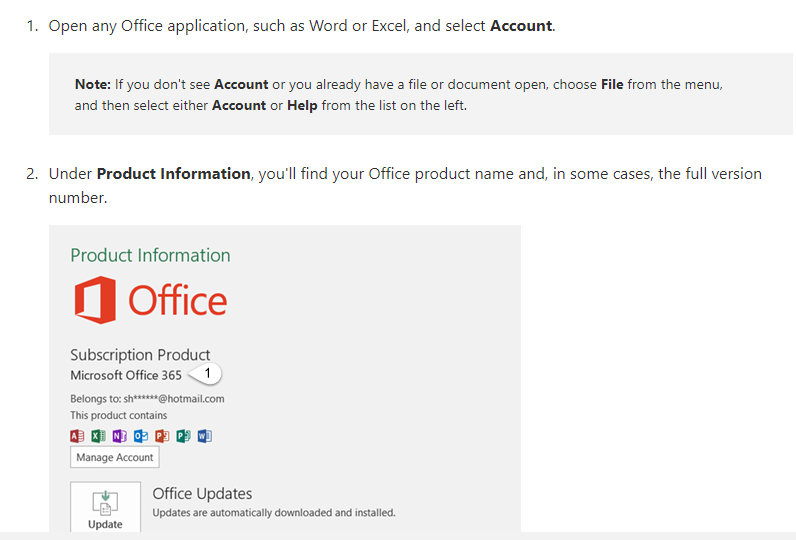This screenshot has height=540, width=796.
Task: Click the Belongs to email line
Action: pyautogui.click(x=147, y=399)
